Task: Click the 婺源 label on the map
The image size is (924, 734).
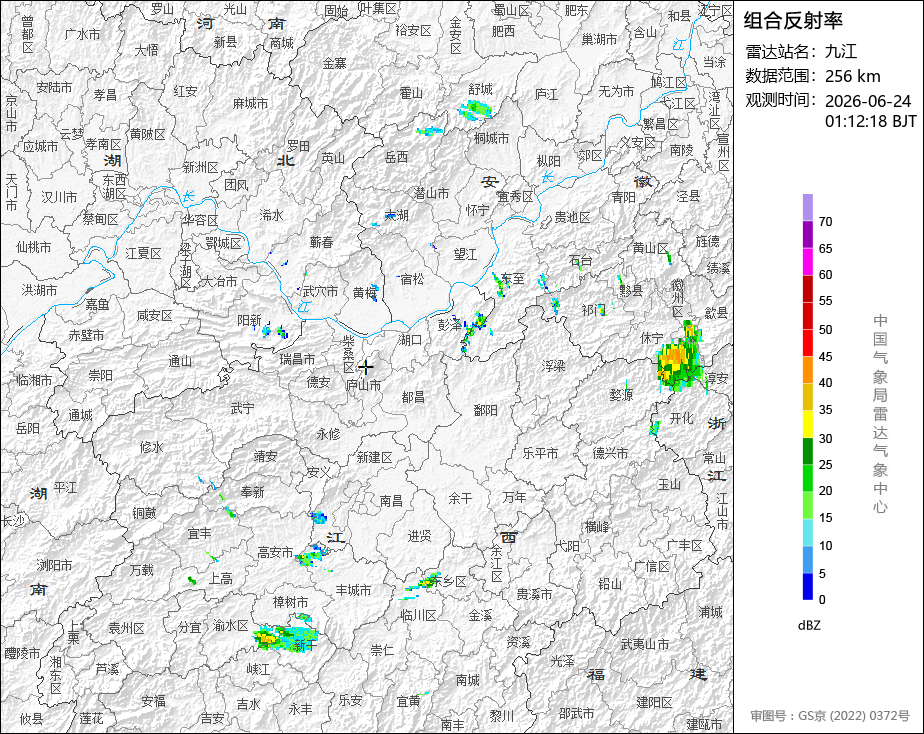Action: click(621, 395)
